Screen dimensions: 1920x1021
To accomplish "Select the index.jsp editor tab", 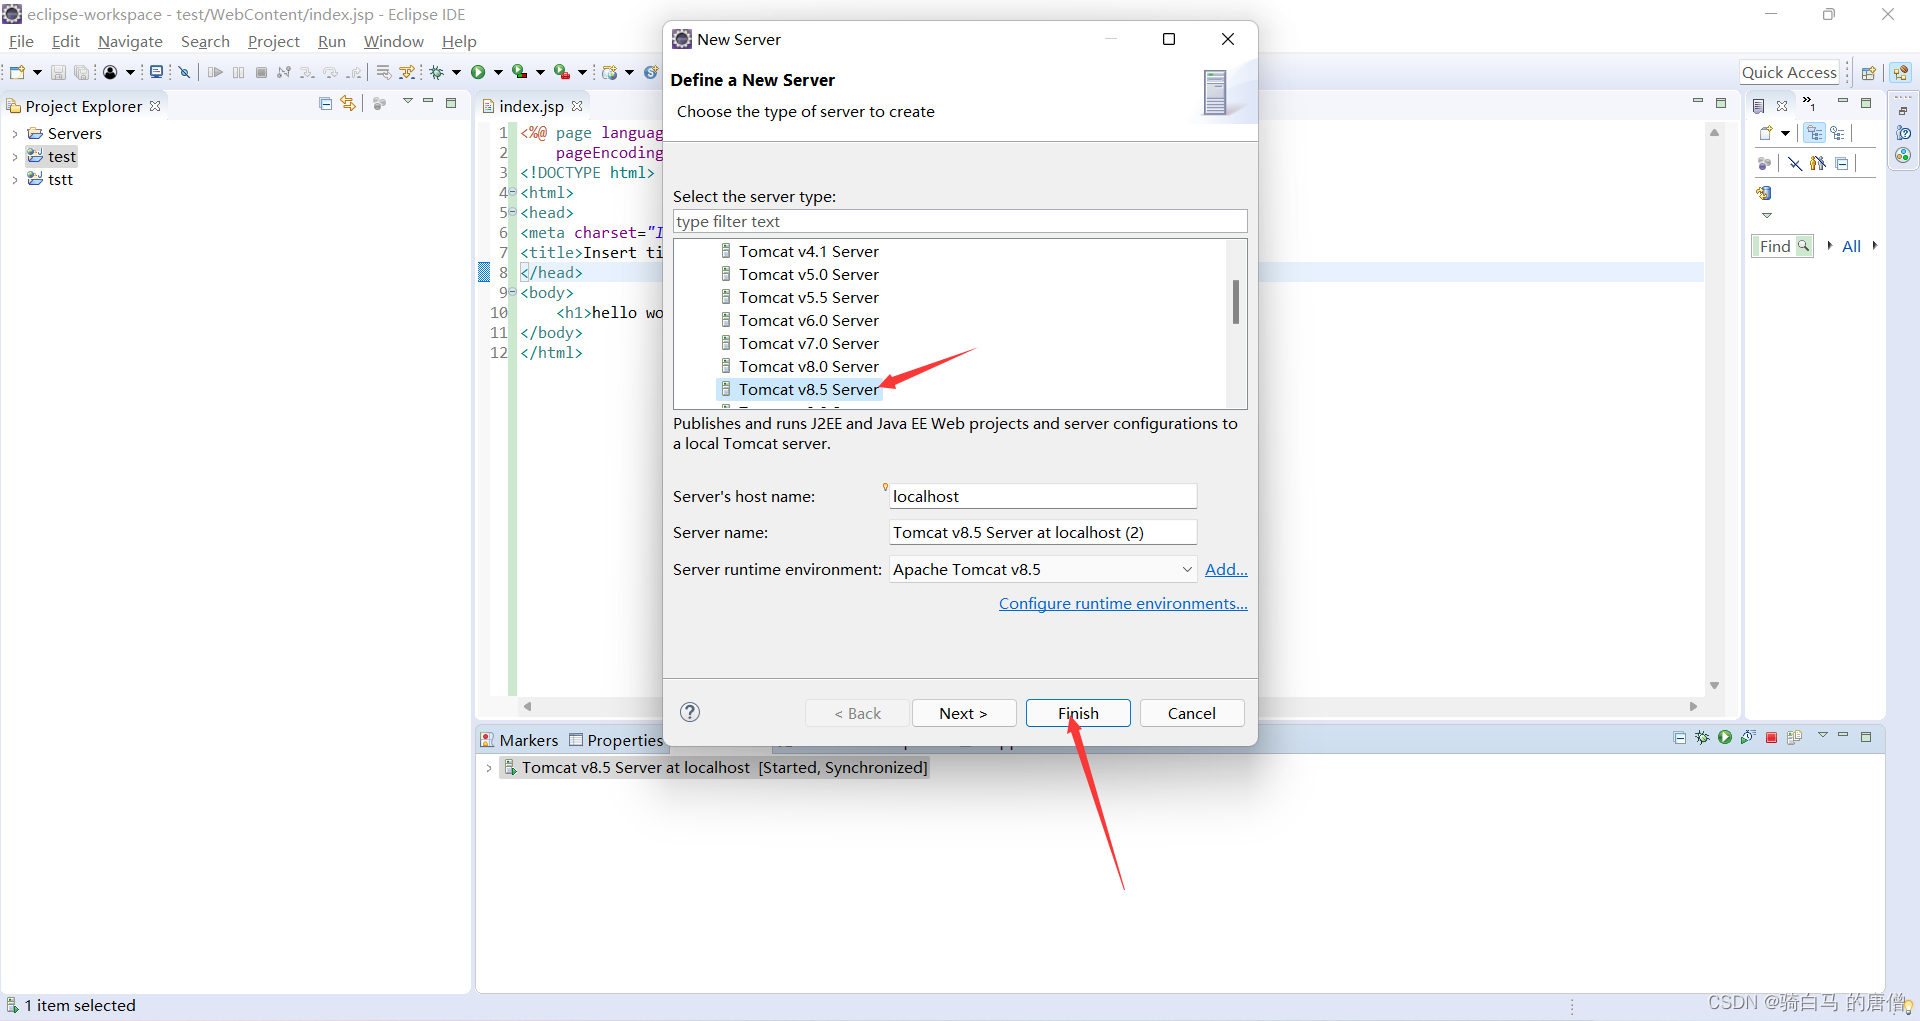I will click(x=531, y=106).
